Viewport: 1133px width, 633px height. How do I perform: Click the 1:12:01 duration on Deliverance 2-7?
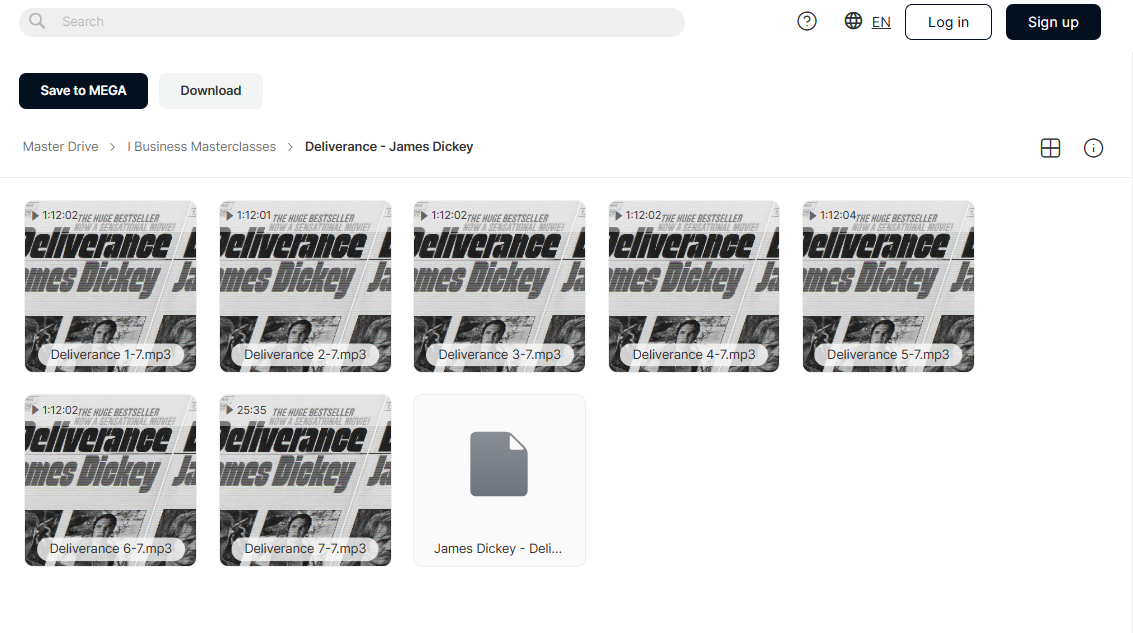(254, 215)
